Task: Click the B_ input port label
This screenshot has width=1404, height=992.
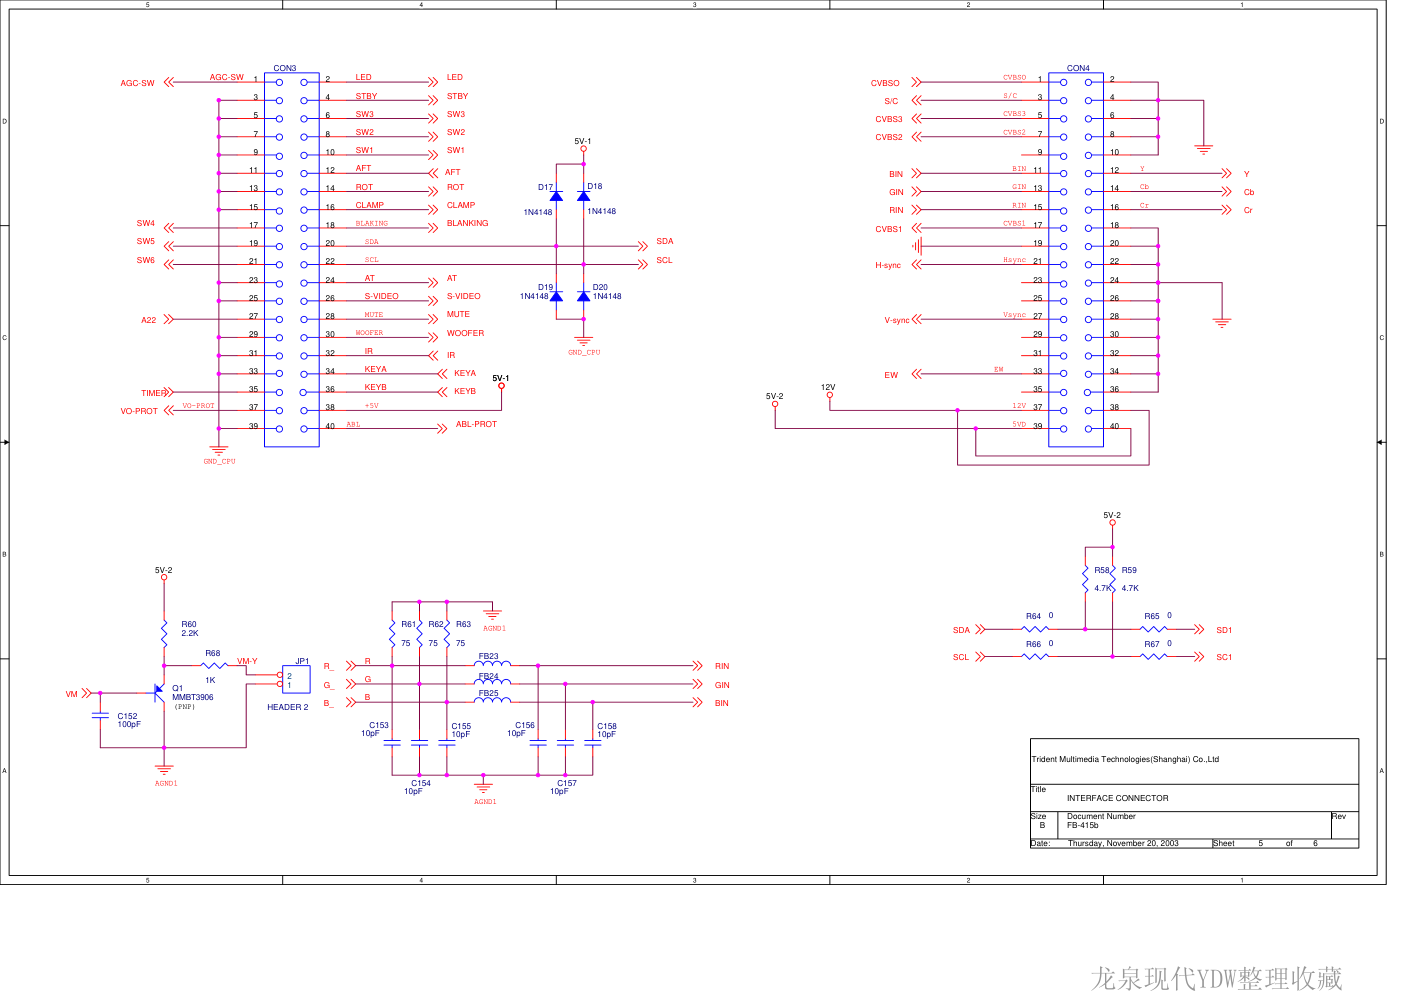Action: [328, 703]
